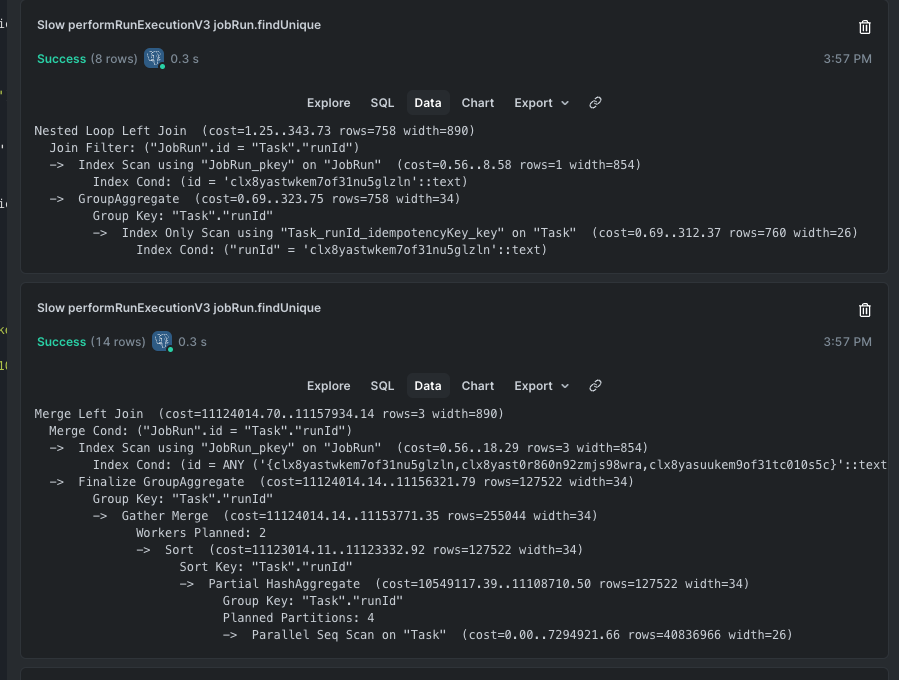Open Export dropdown in the first card
899x680 pixels.
(x=541, y=103)
